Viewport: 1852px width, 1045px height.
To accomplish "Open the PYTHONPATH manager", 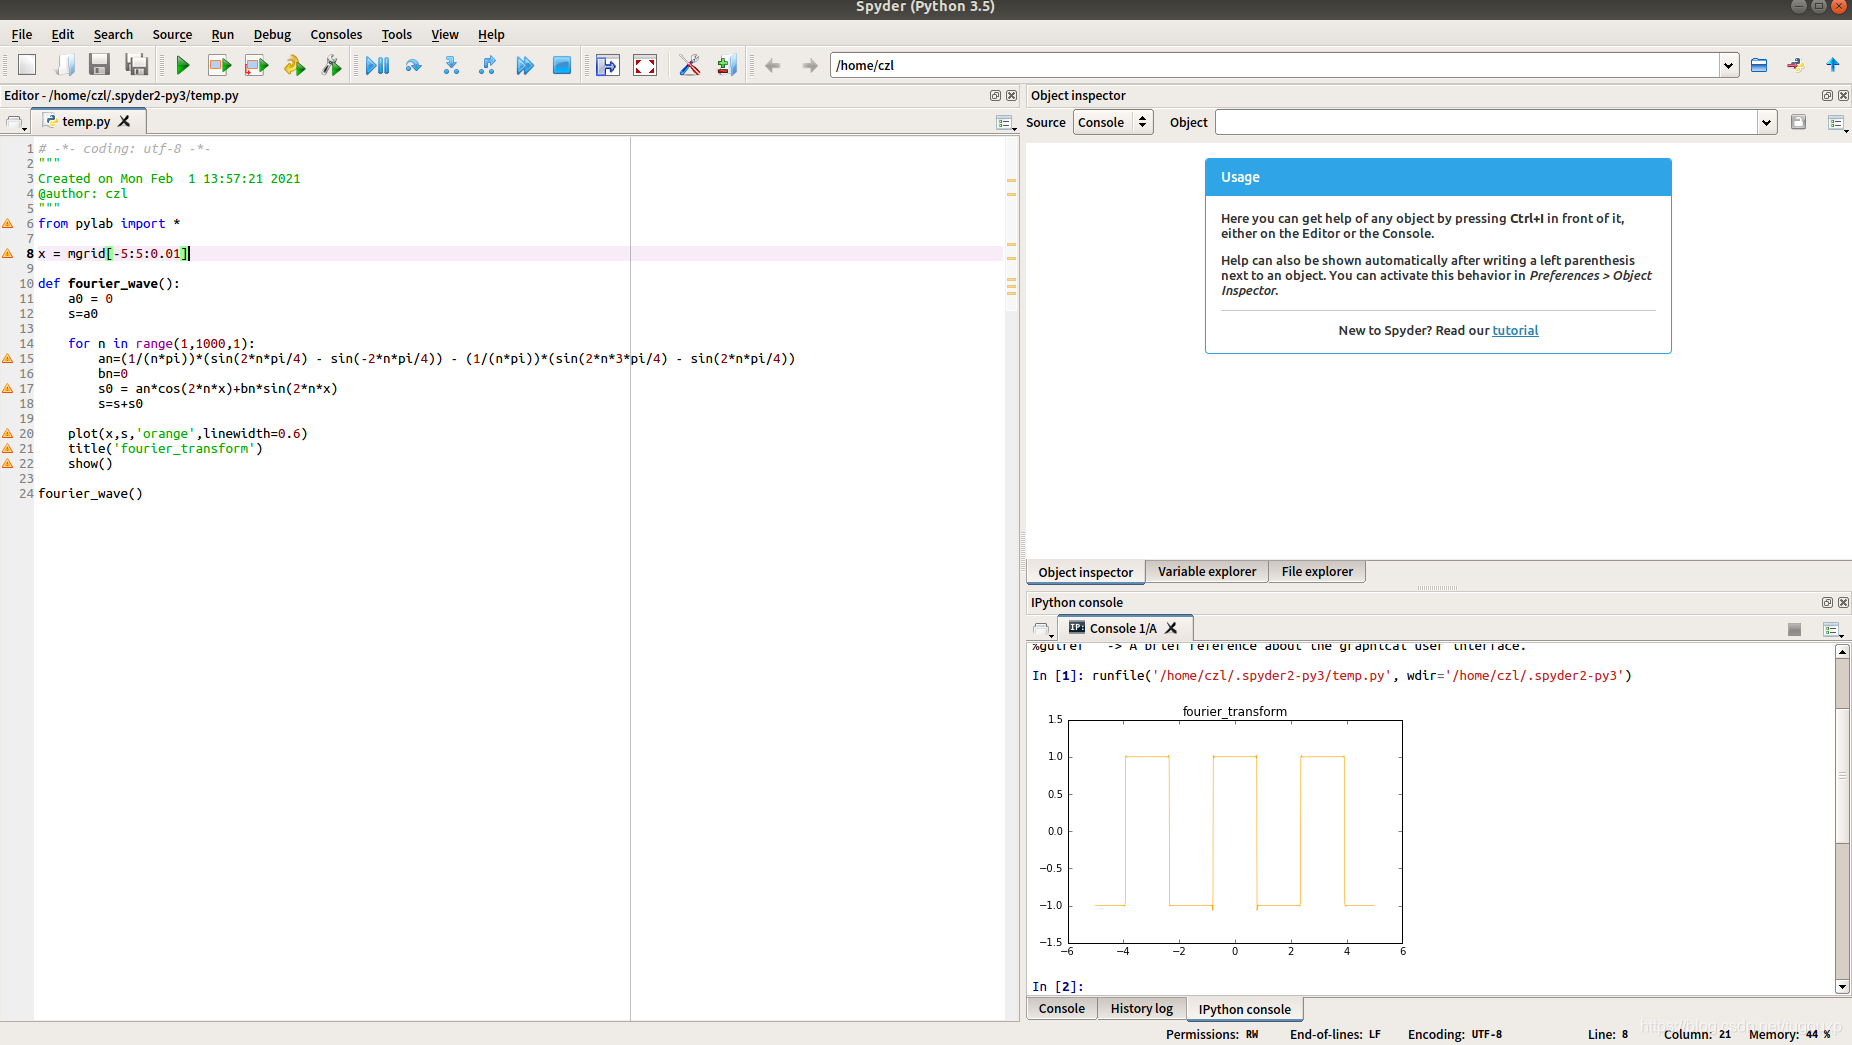I will pyautogui.click(x=727, y=65).
